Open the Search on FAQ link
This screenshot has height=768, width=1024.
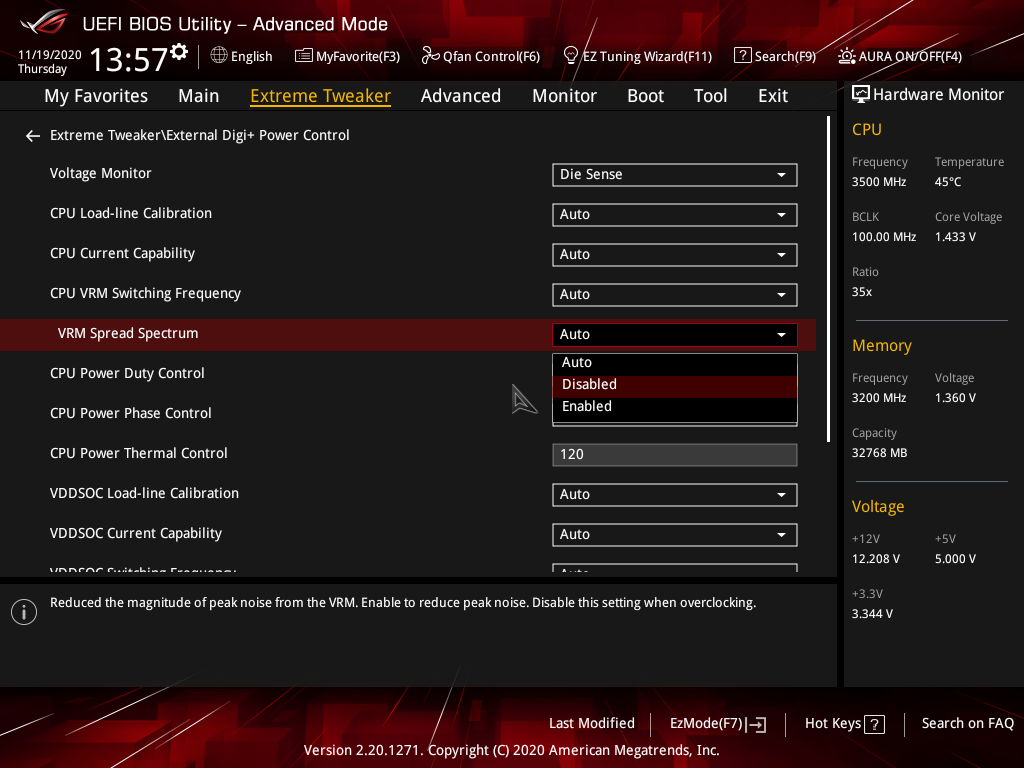pos(967,724)
